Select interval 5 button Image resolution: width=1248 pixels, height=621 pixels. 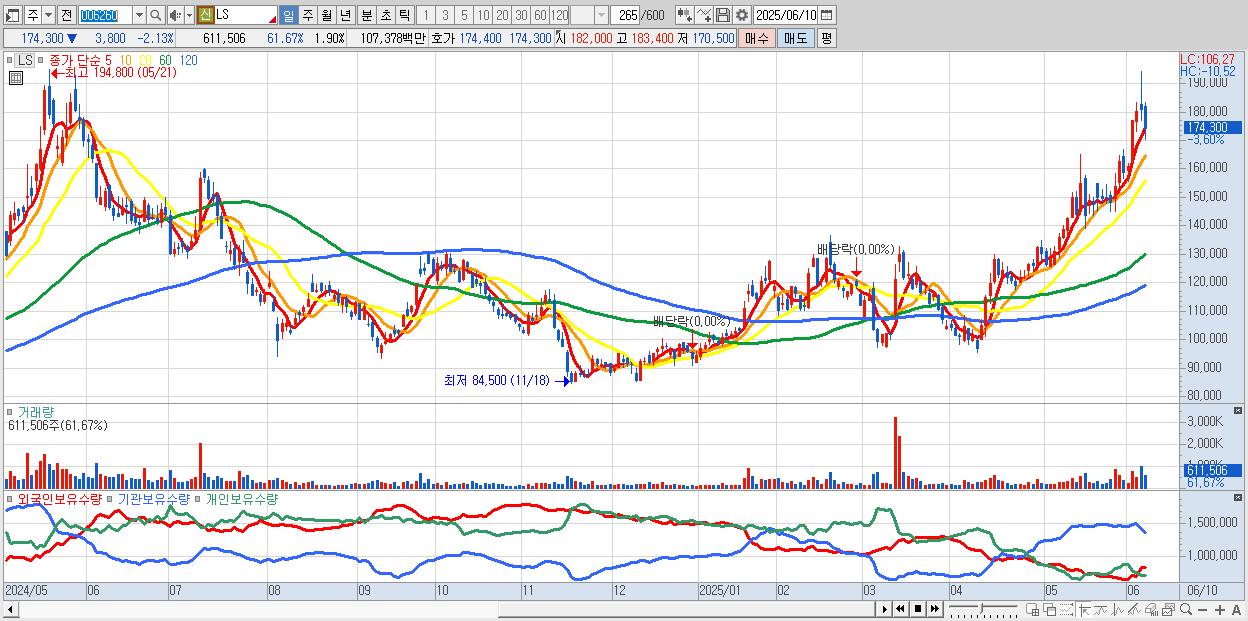tap(464, 16)
